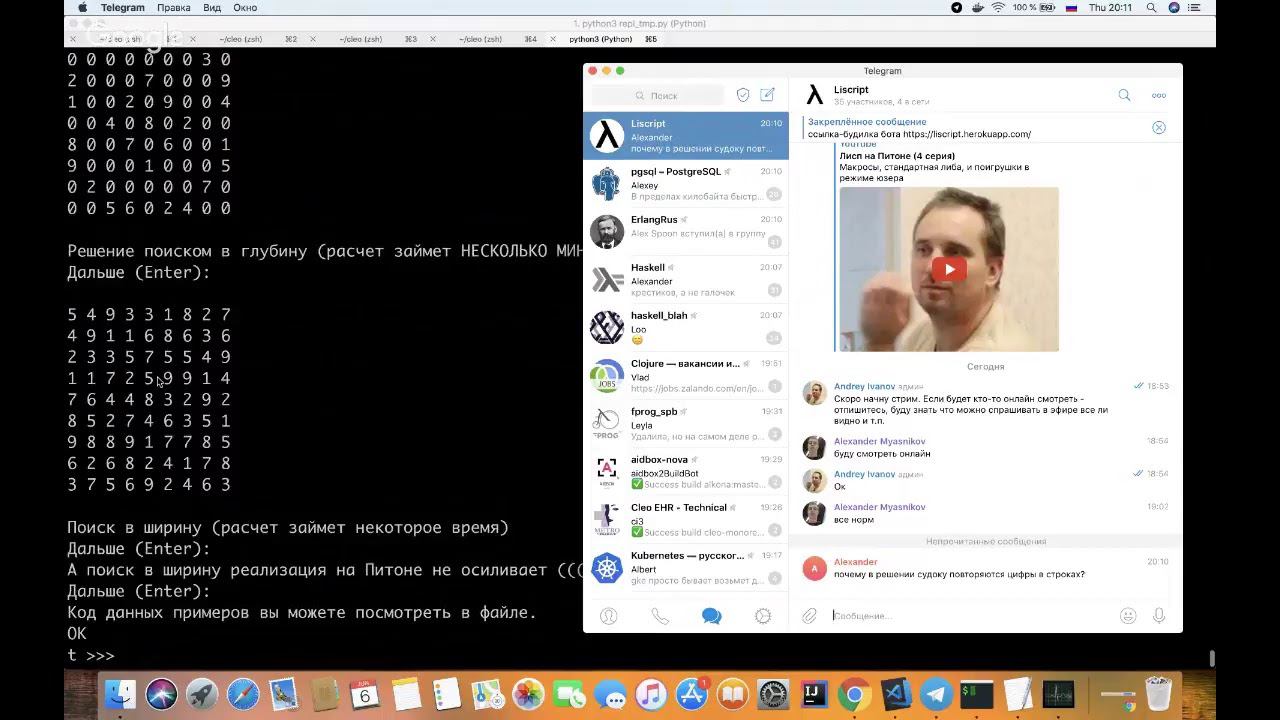Open Alexander Myasnikov's profile from 18:54 message
The height and width of the screenshot is (720, 1280).
pyautogui.click(x=880, y=441)
